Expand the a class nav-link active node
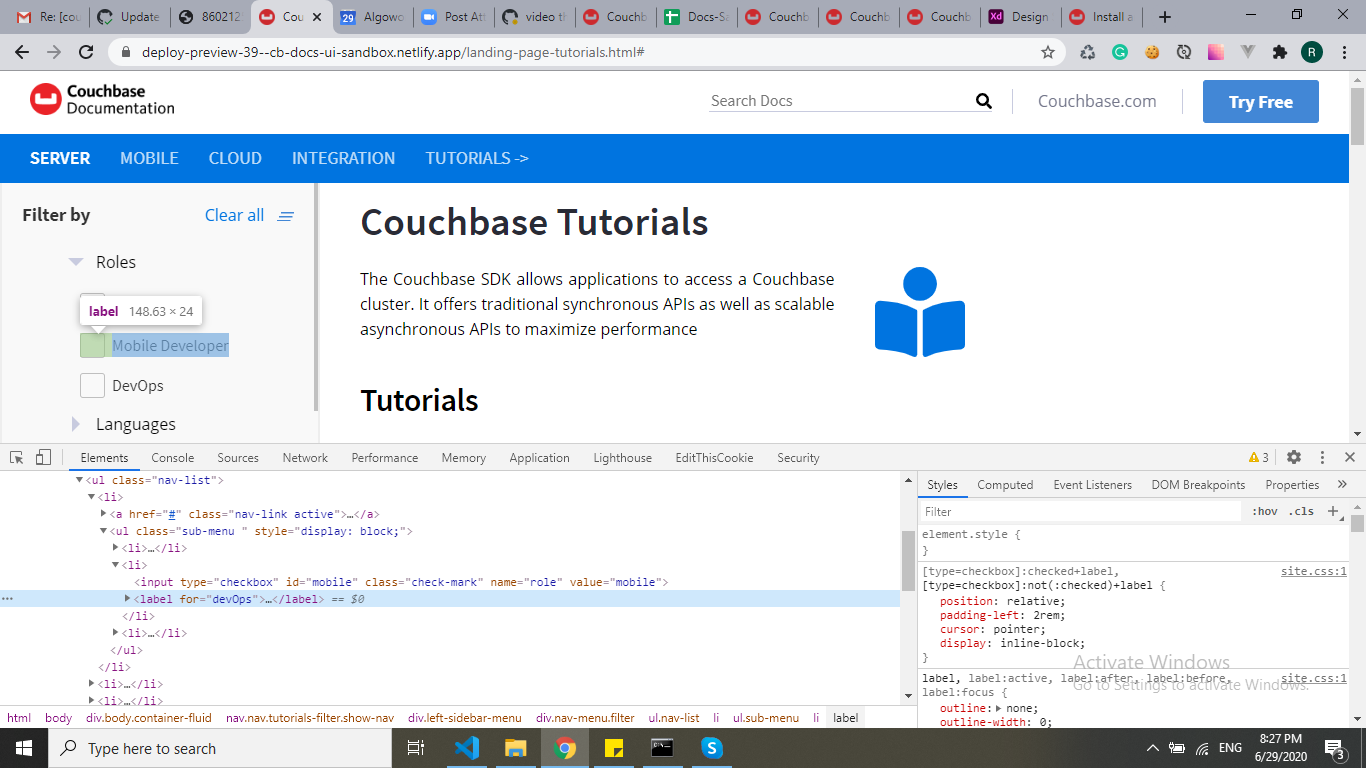Screen dimensions: 1366x768 coord(104,514)
